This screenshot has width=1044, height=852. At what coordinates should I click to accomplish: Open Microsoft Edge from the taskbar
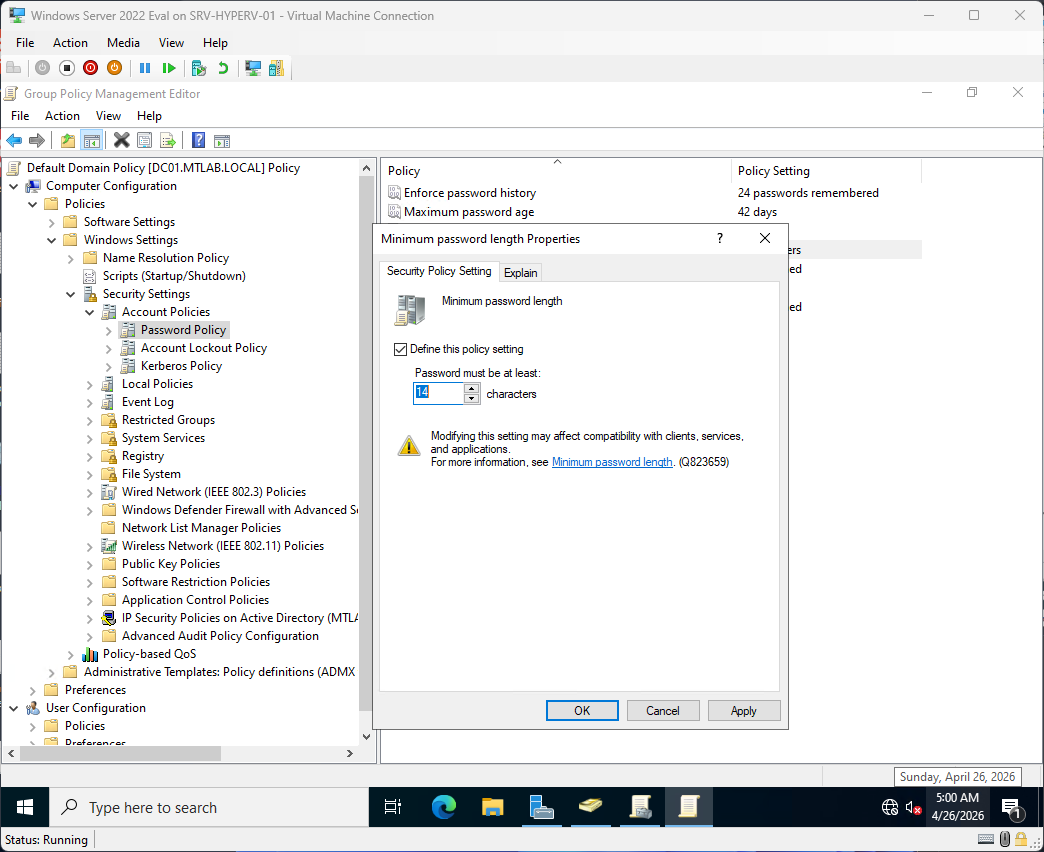(x=443, y=807)
